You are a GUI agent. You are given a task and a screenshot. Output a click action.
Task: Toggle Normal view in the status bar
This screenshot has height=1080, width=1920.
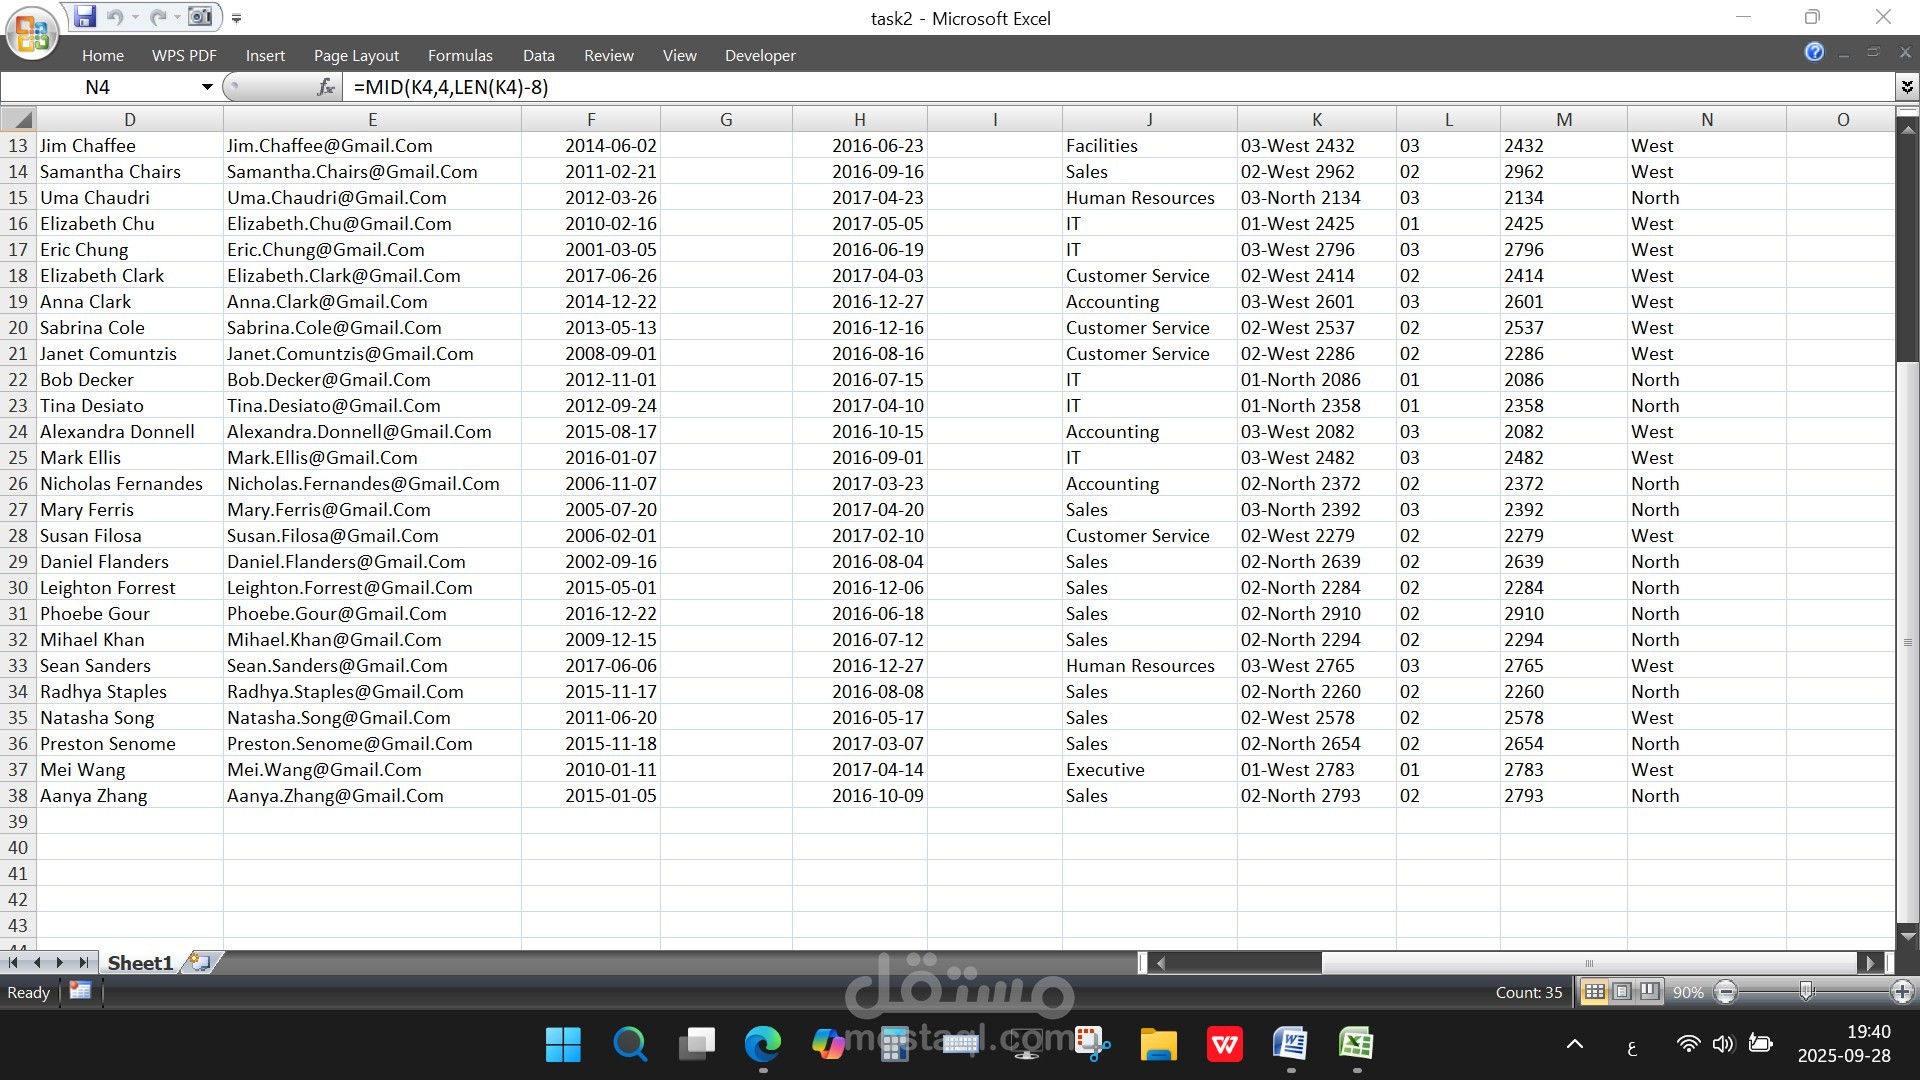pos(1595,992)
